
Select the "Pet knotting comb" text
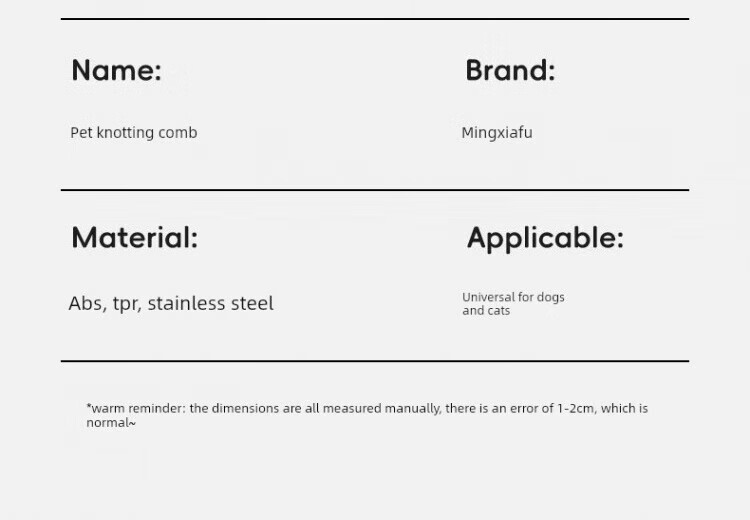coord(133,133)
